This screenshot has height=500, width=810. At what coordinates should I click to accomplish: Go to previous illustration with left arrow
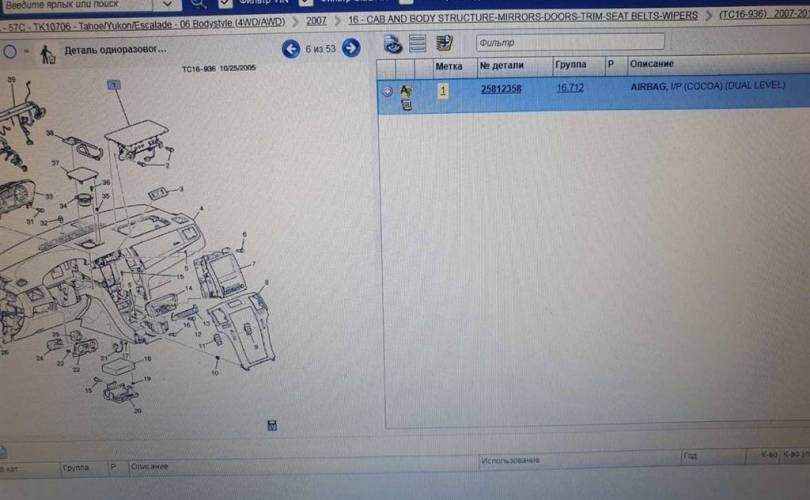point(291,48)
